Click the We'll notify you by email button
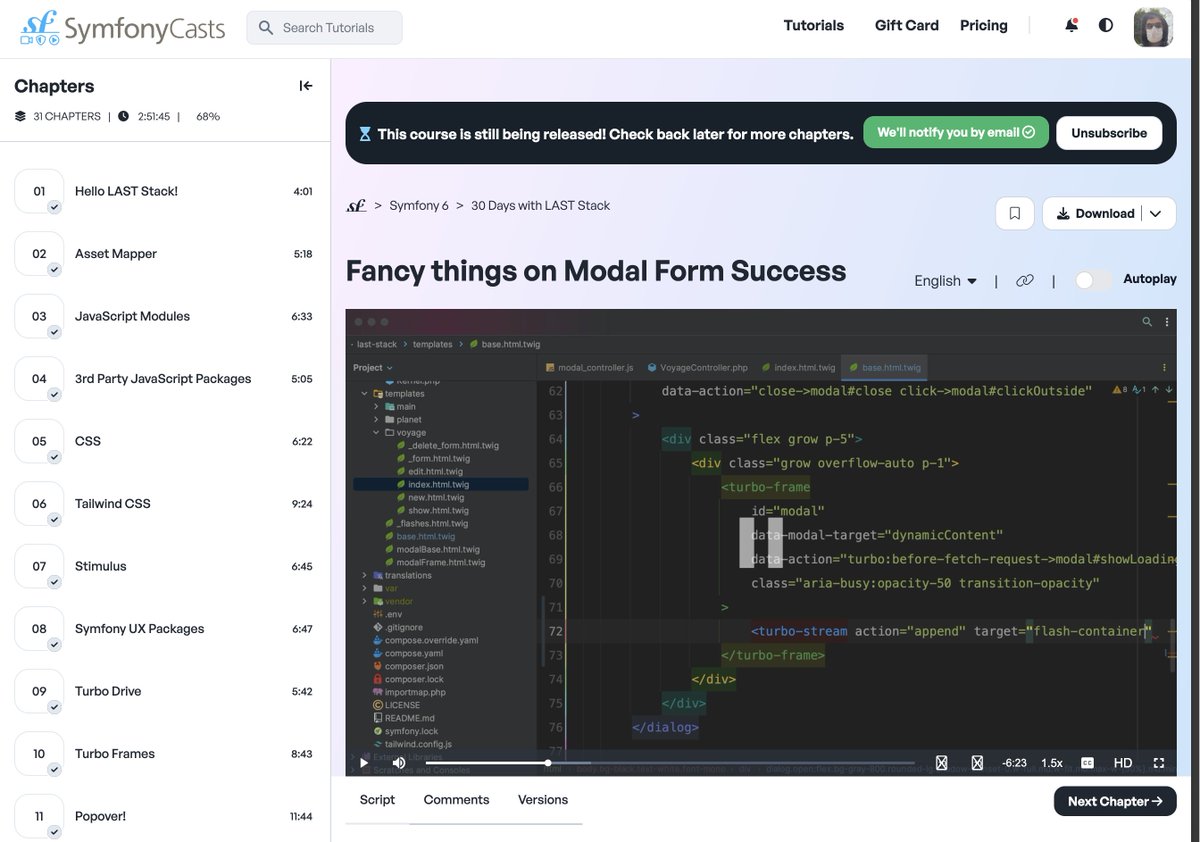 (x=956, y=132)
